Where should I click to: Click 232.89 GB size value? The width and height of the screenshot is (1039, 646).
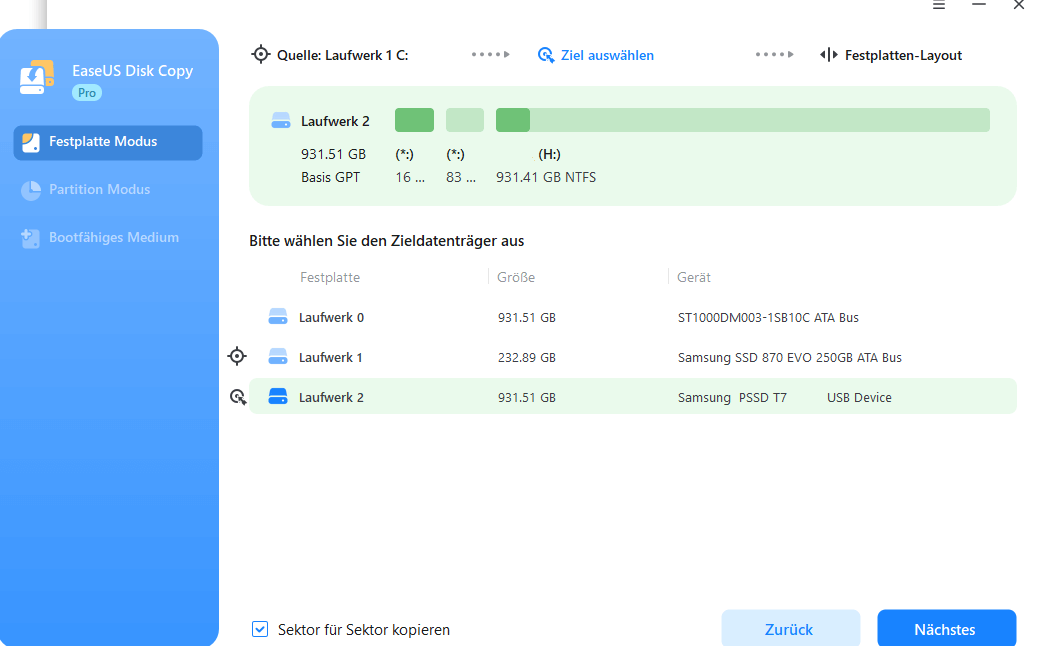527,358
